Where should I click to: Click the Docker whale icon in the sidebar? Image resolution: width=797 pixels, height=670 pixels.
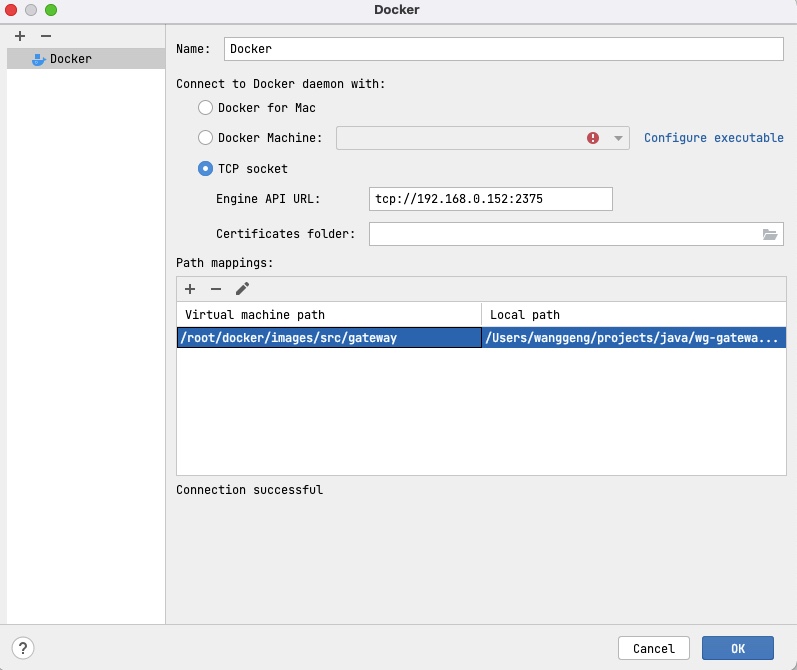pyautogui.click(x=39, y=59)
